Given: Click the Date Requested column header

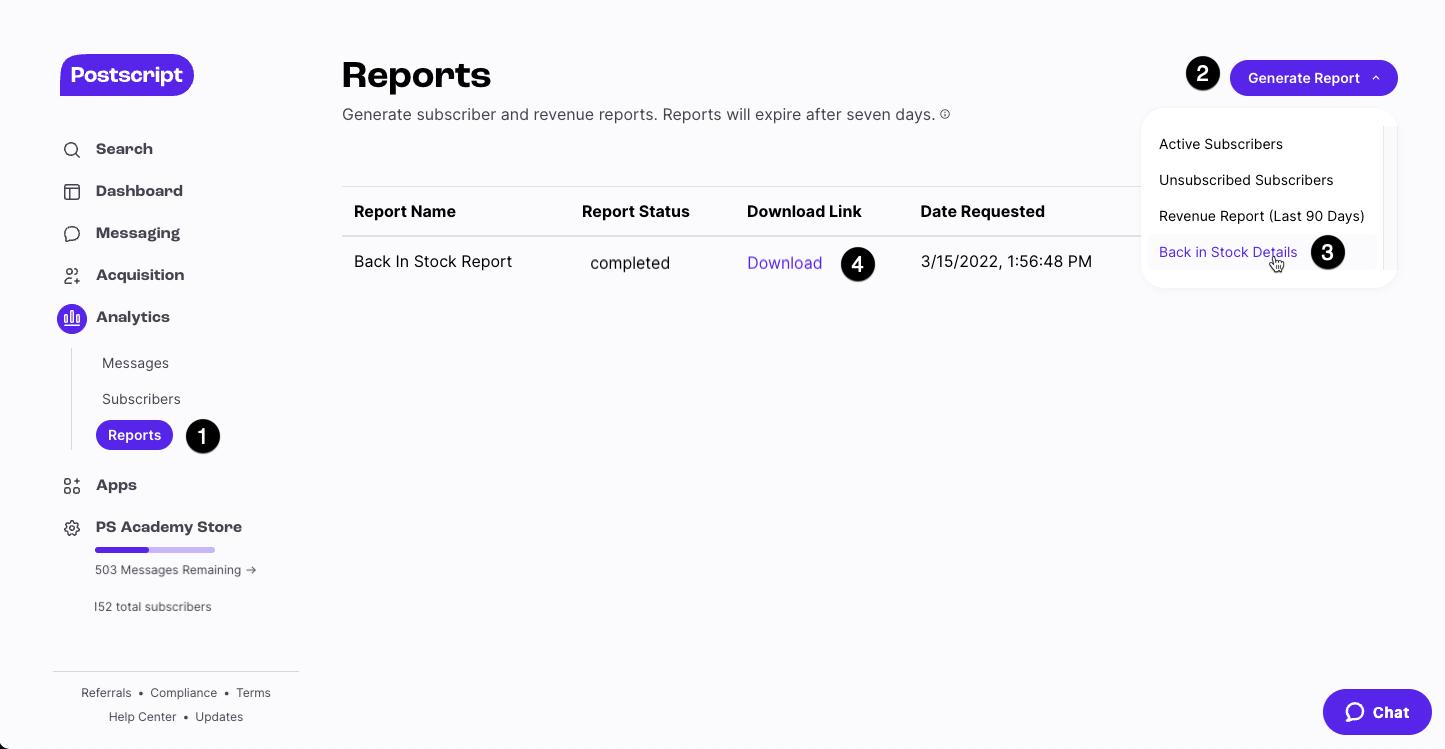Looking at the screenshot, I should click(x=983, y=212).
